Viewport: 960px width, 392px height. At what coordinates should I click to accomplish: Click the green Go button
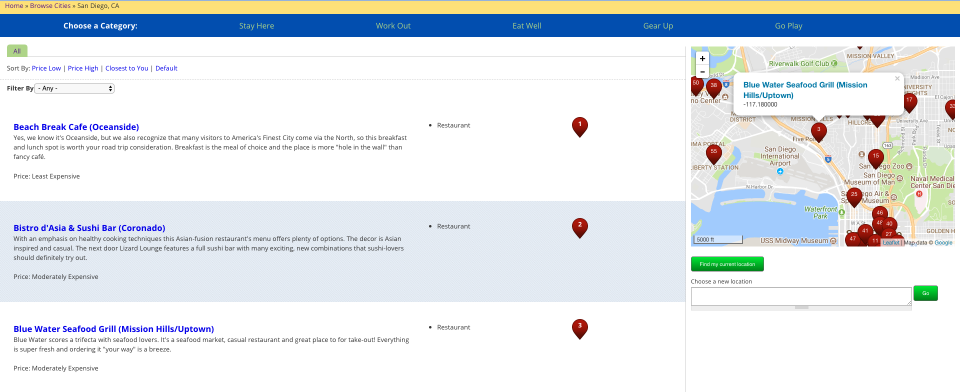[926, 293]
